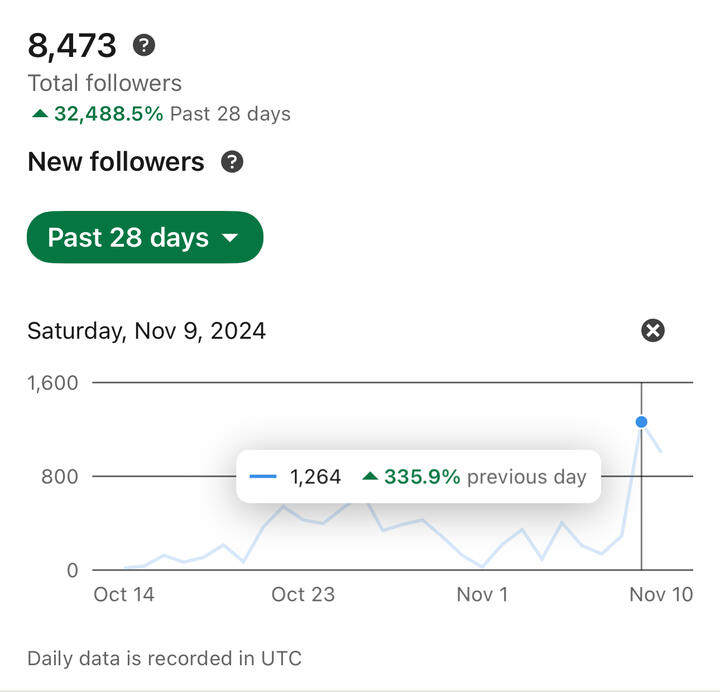
Task: Click the 8,473 total followers number
Action: click(72, 45)
